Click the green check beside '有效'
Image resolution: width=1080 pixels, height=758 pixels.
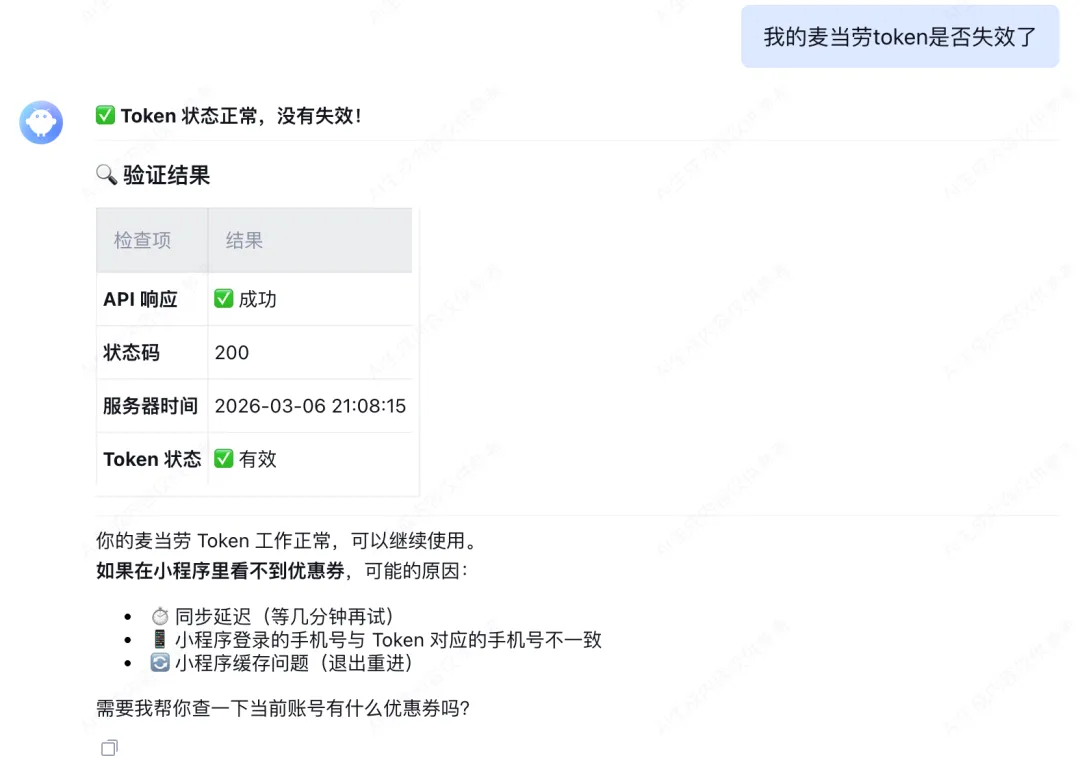pyautogui.click(x=223, y=459)
